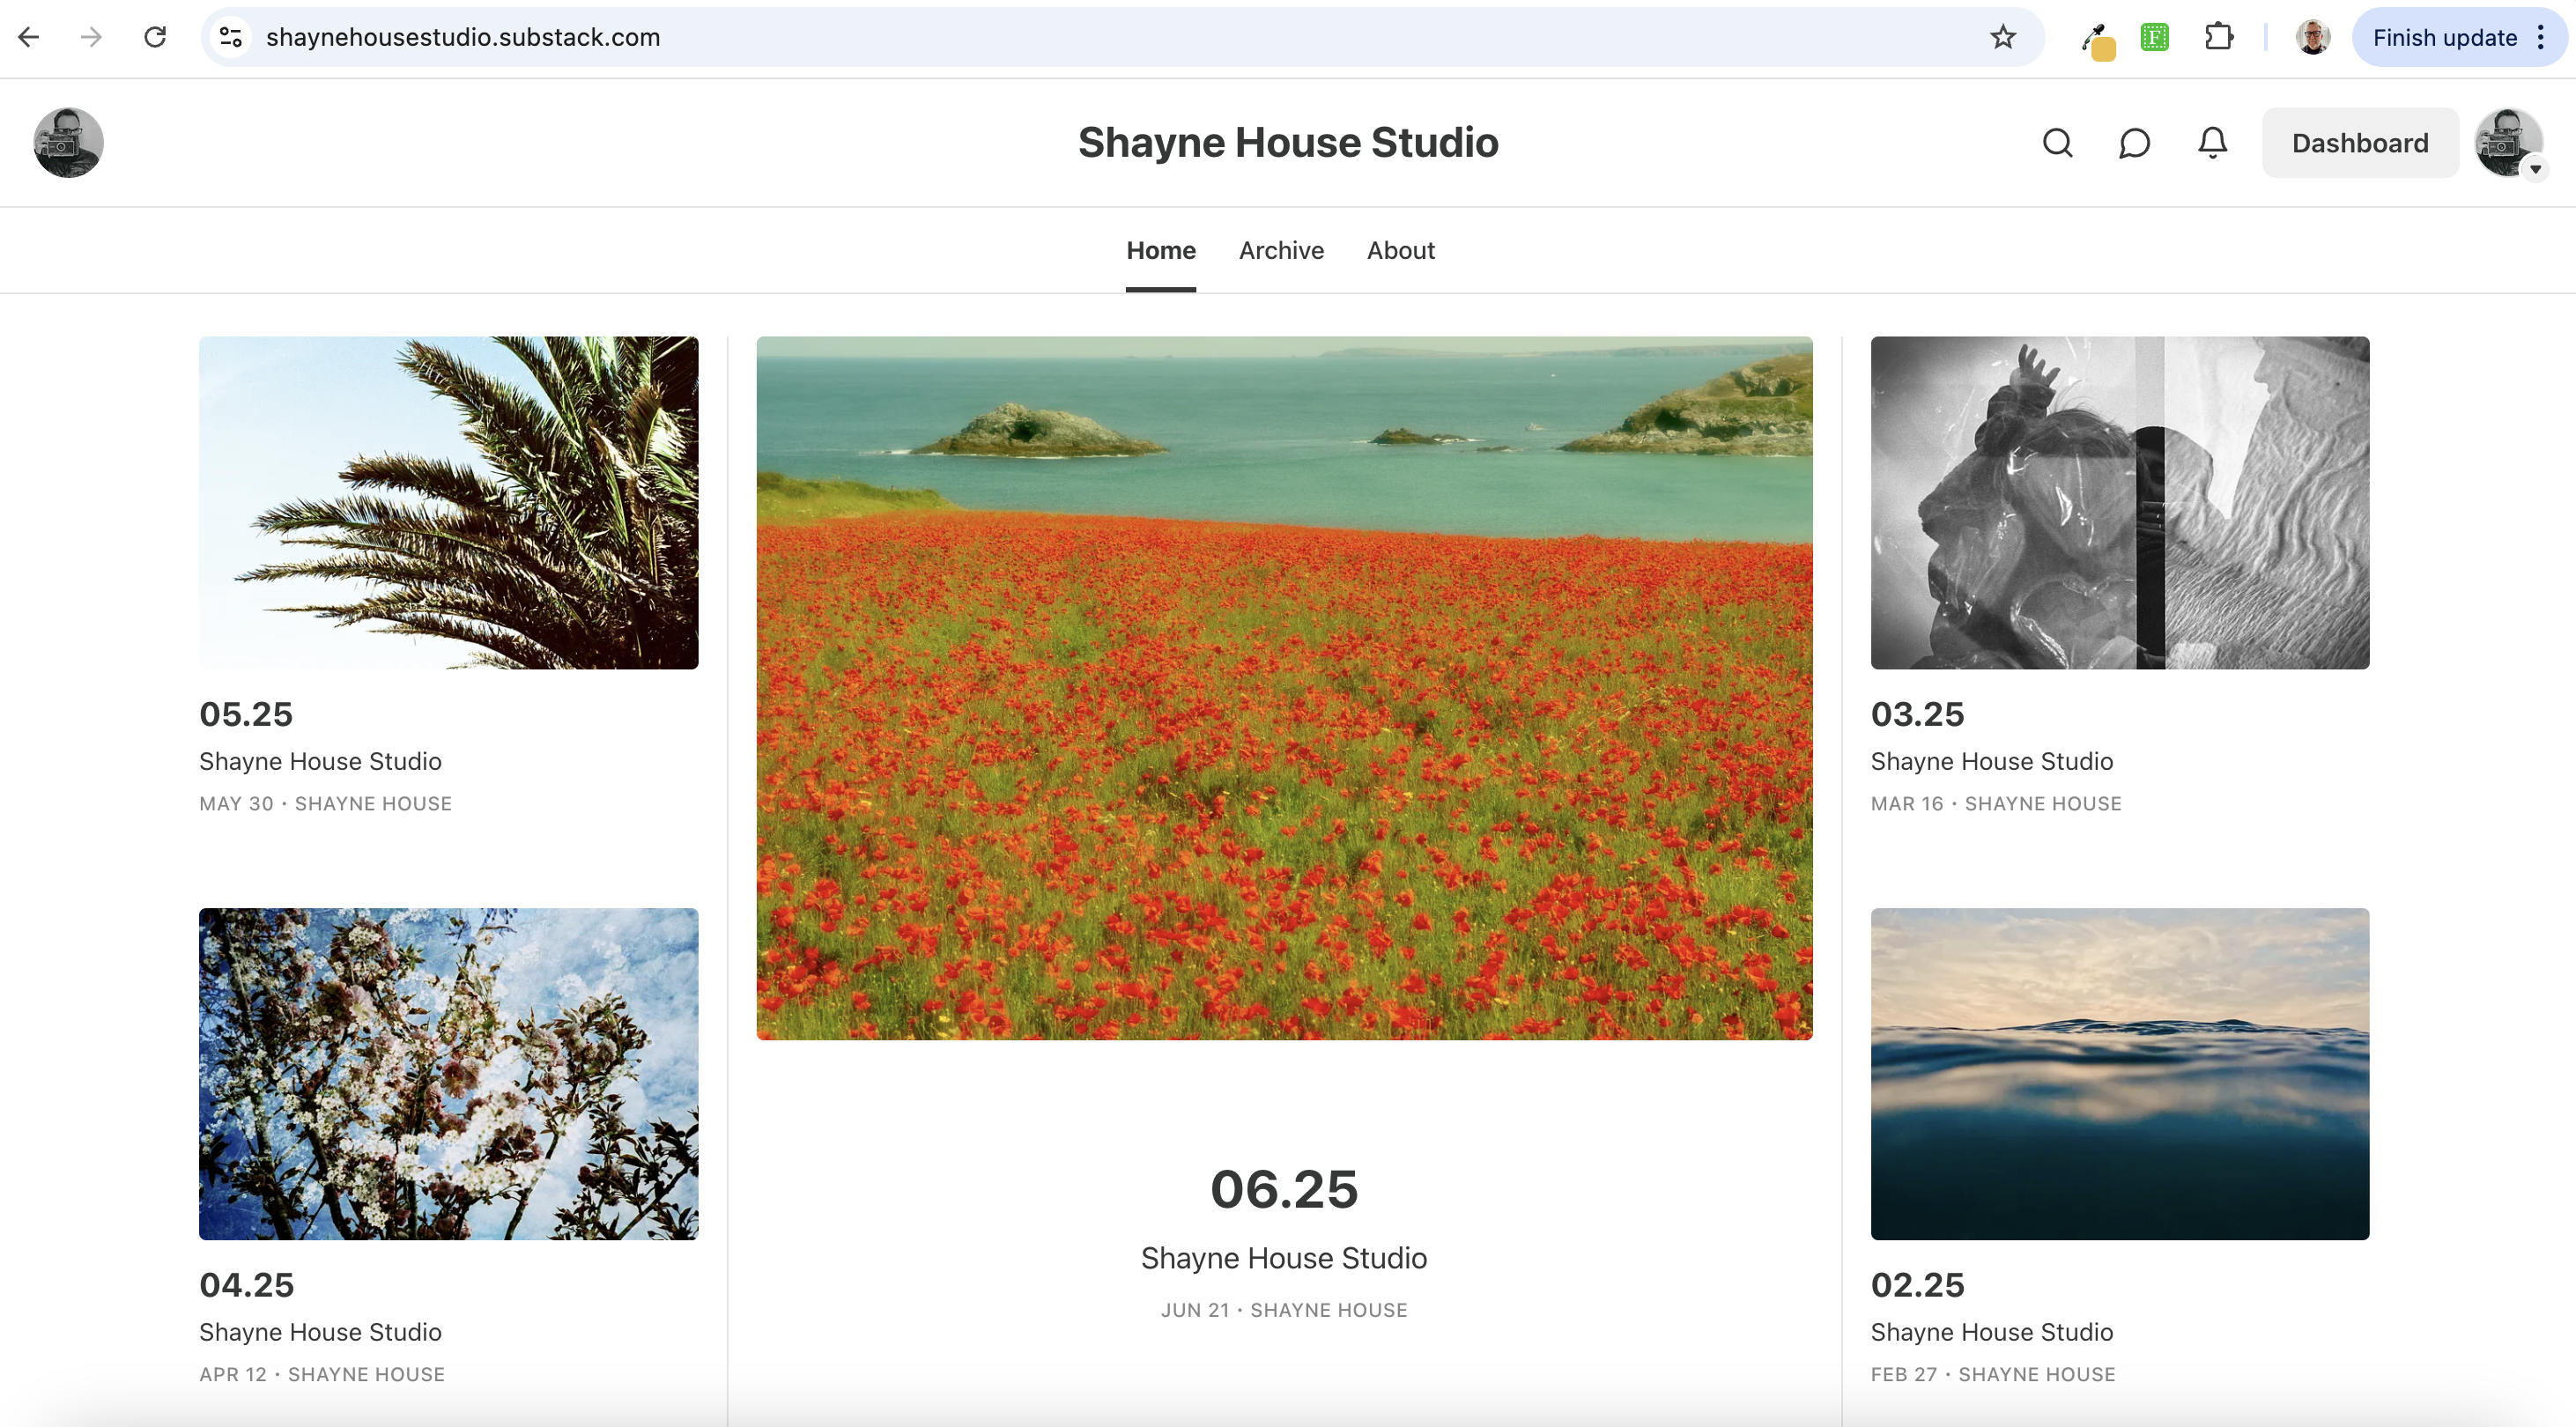Viewport: 2576px width, 1427px height.
Task: Click the Finish update button
Action: (x=2444, y=38)
